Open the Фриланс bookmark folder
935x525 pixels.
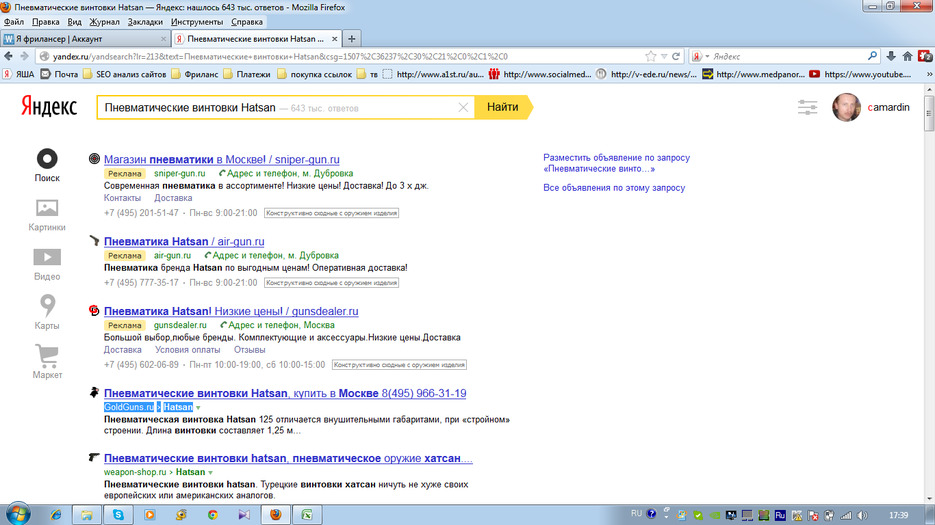point(194,74)
